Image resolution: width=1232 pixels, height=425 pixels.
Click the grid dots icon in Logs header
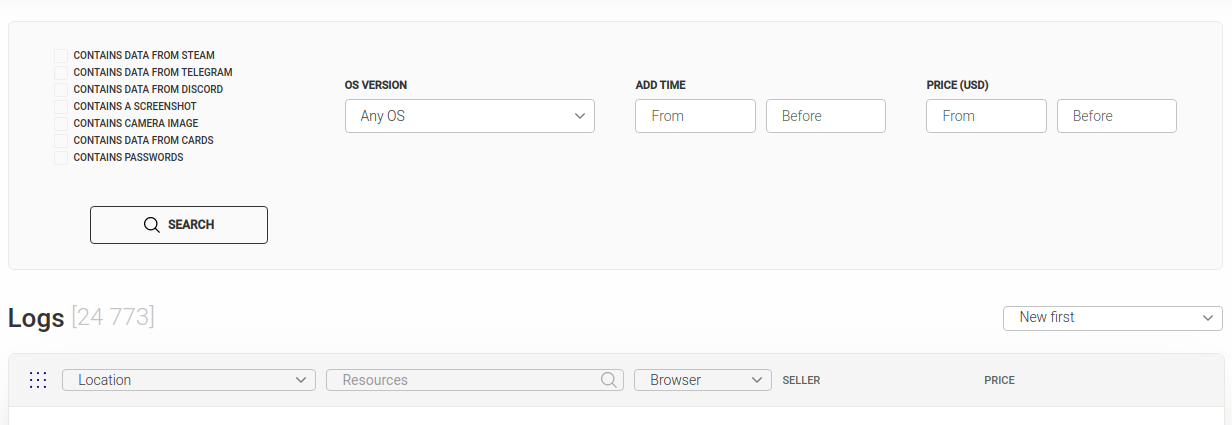coord(38,380)
